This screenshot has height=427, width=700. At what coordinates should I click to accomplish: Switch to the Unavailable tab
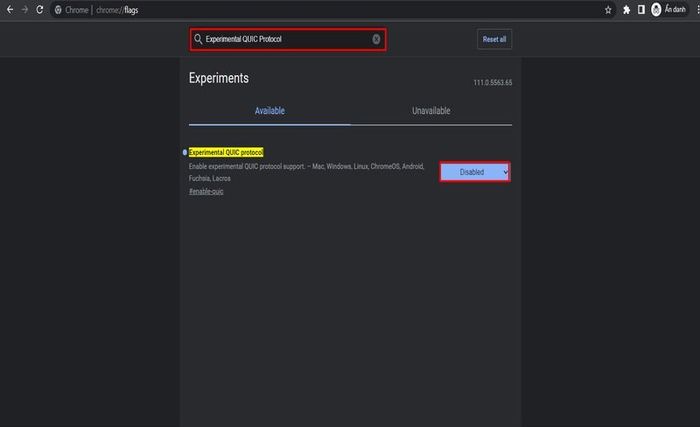(x=431, y=111)
